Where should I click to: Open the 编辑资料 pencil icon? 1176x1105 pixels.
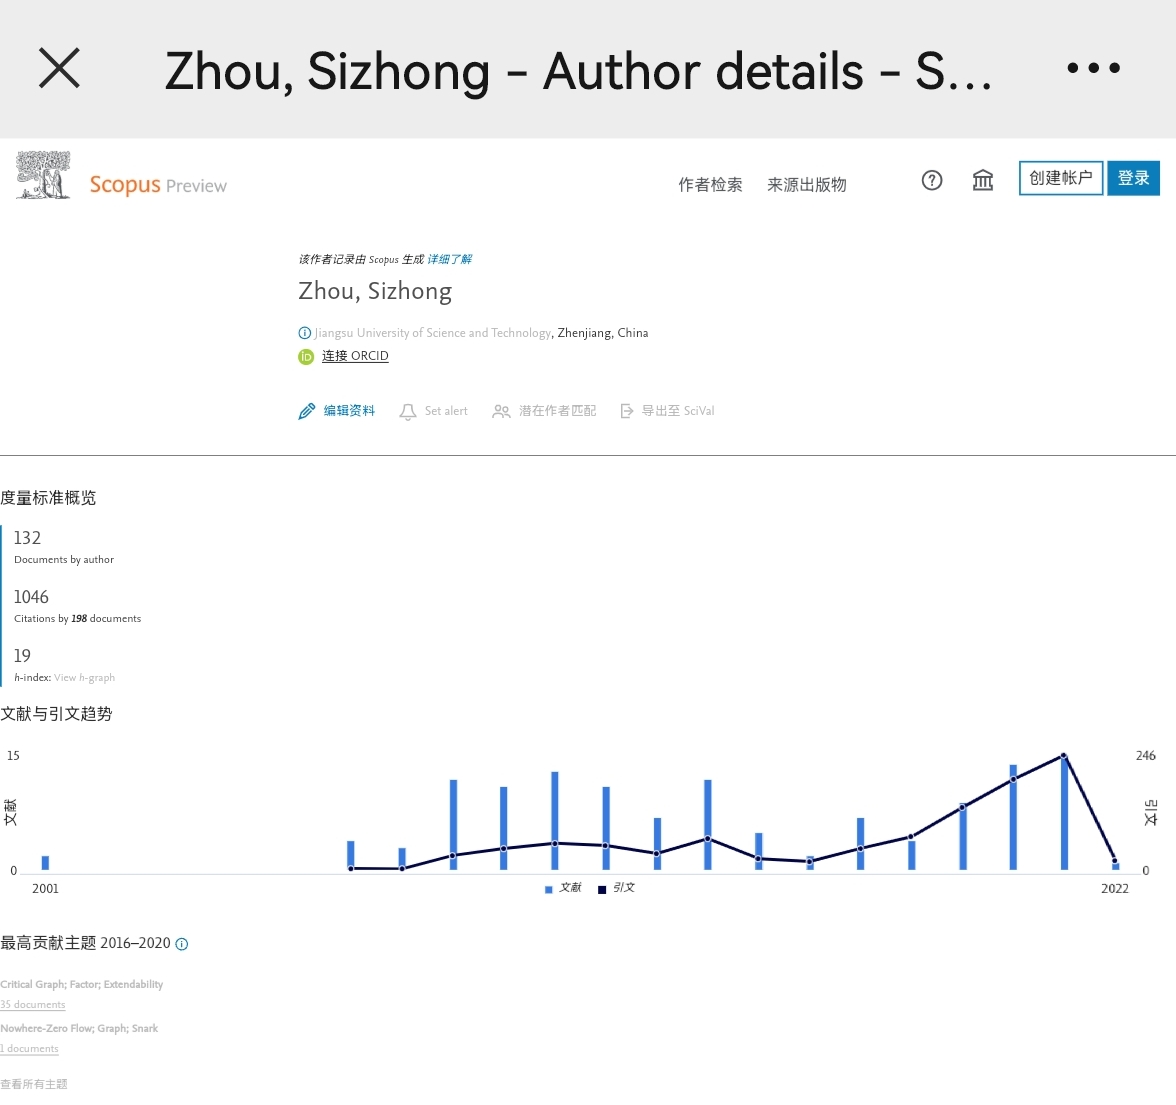point(308,410)
